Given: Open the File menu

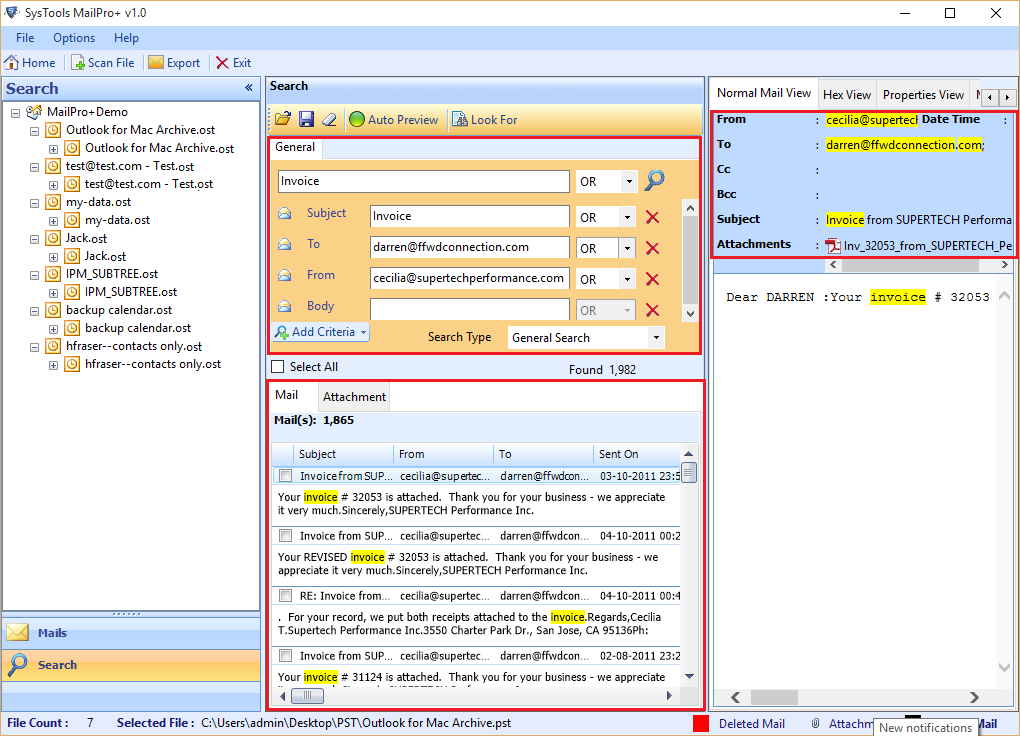Looking at the screenshot, I should pyautogui.click(x=25, y=38).
